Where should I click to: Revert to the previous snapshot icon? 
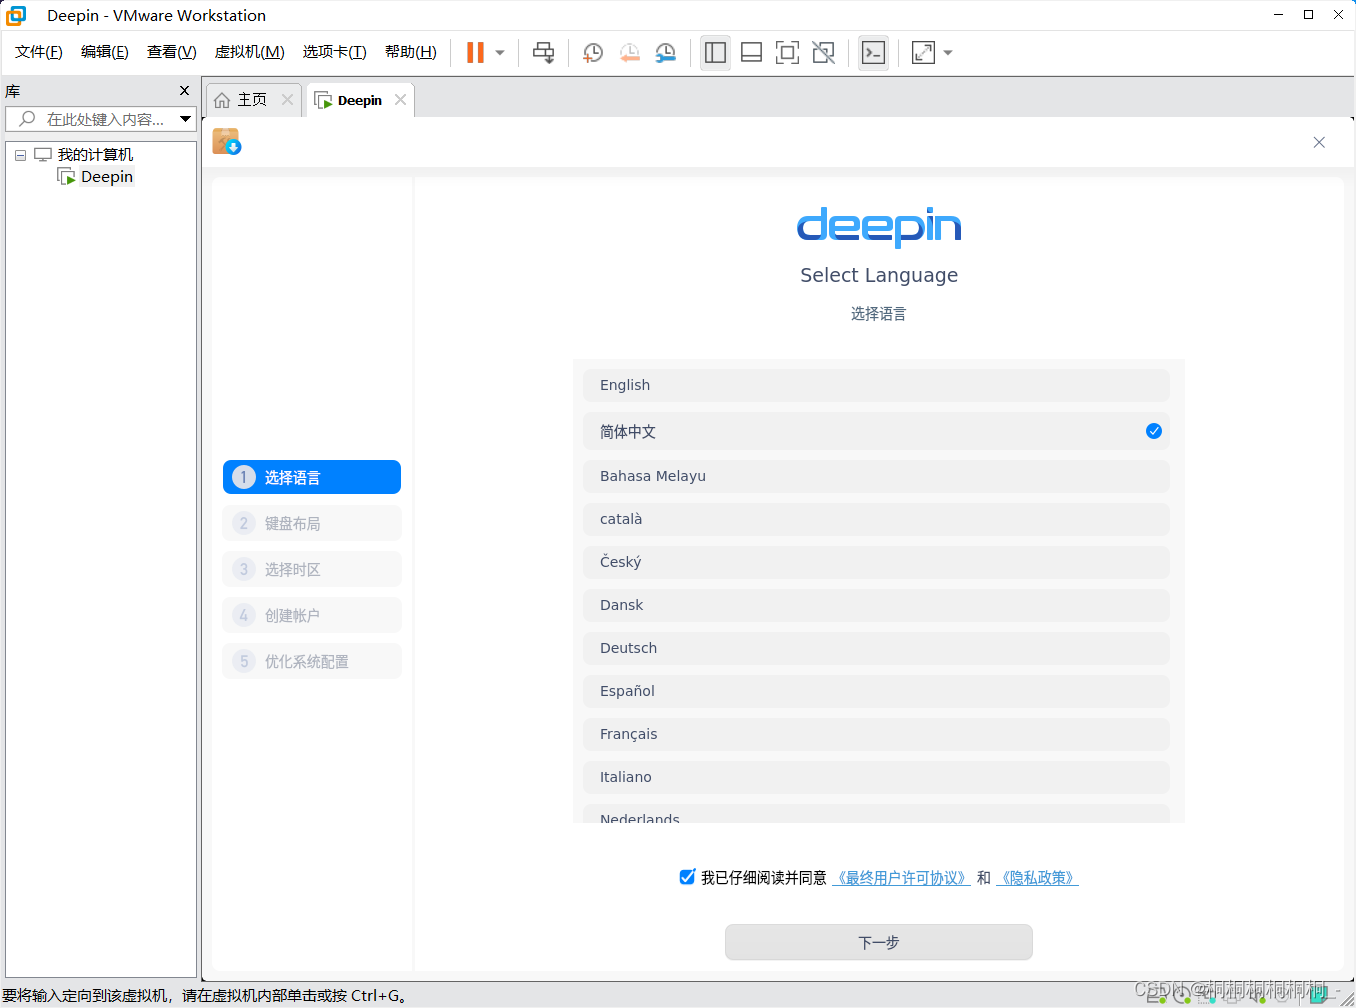pyautogui.click(x=630, y=53)
